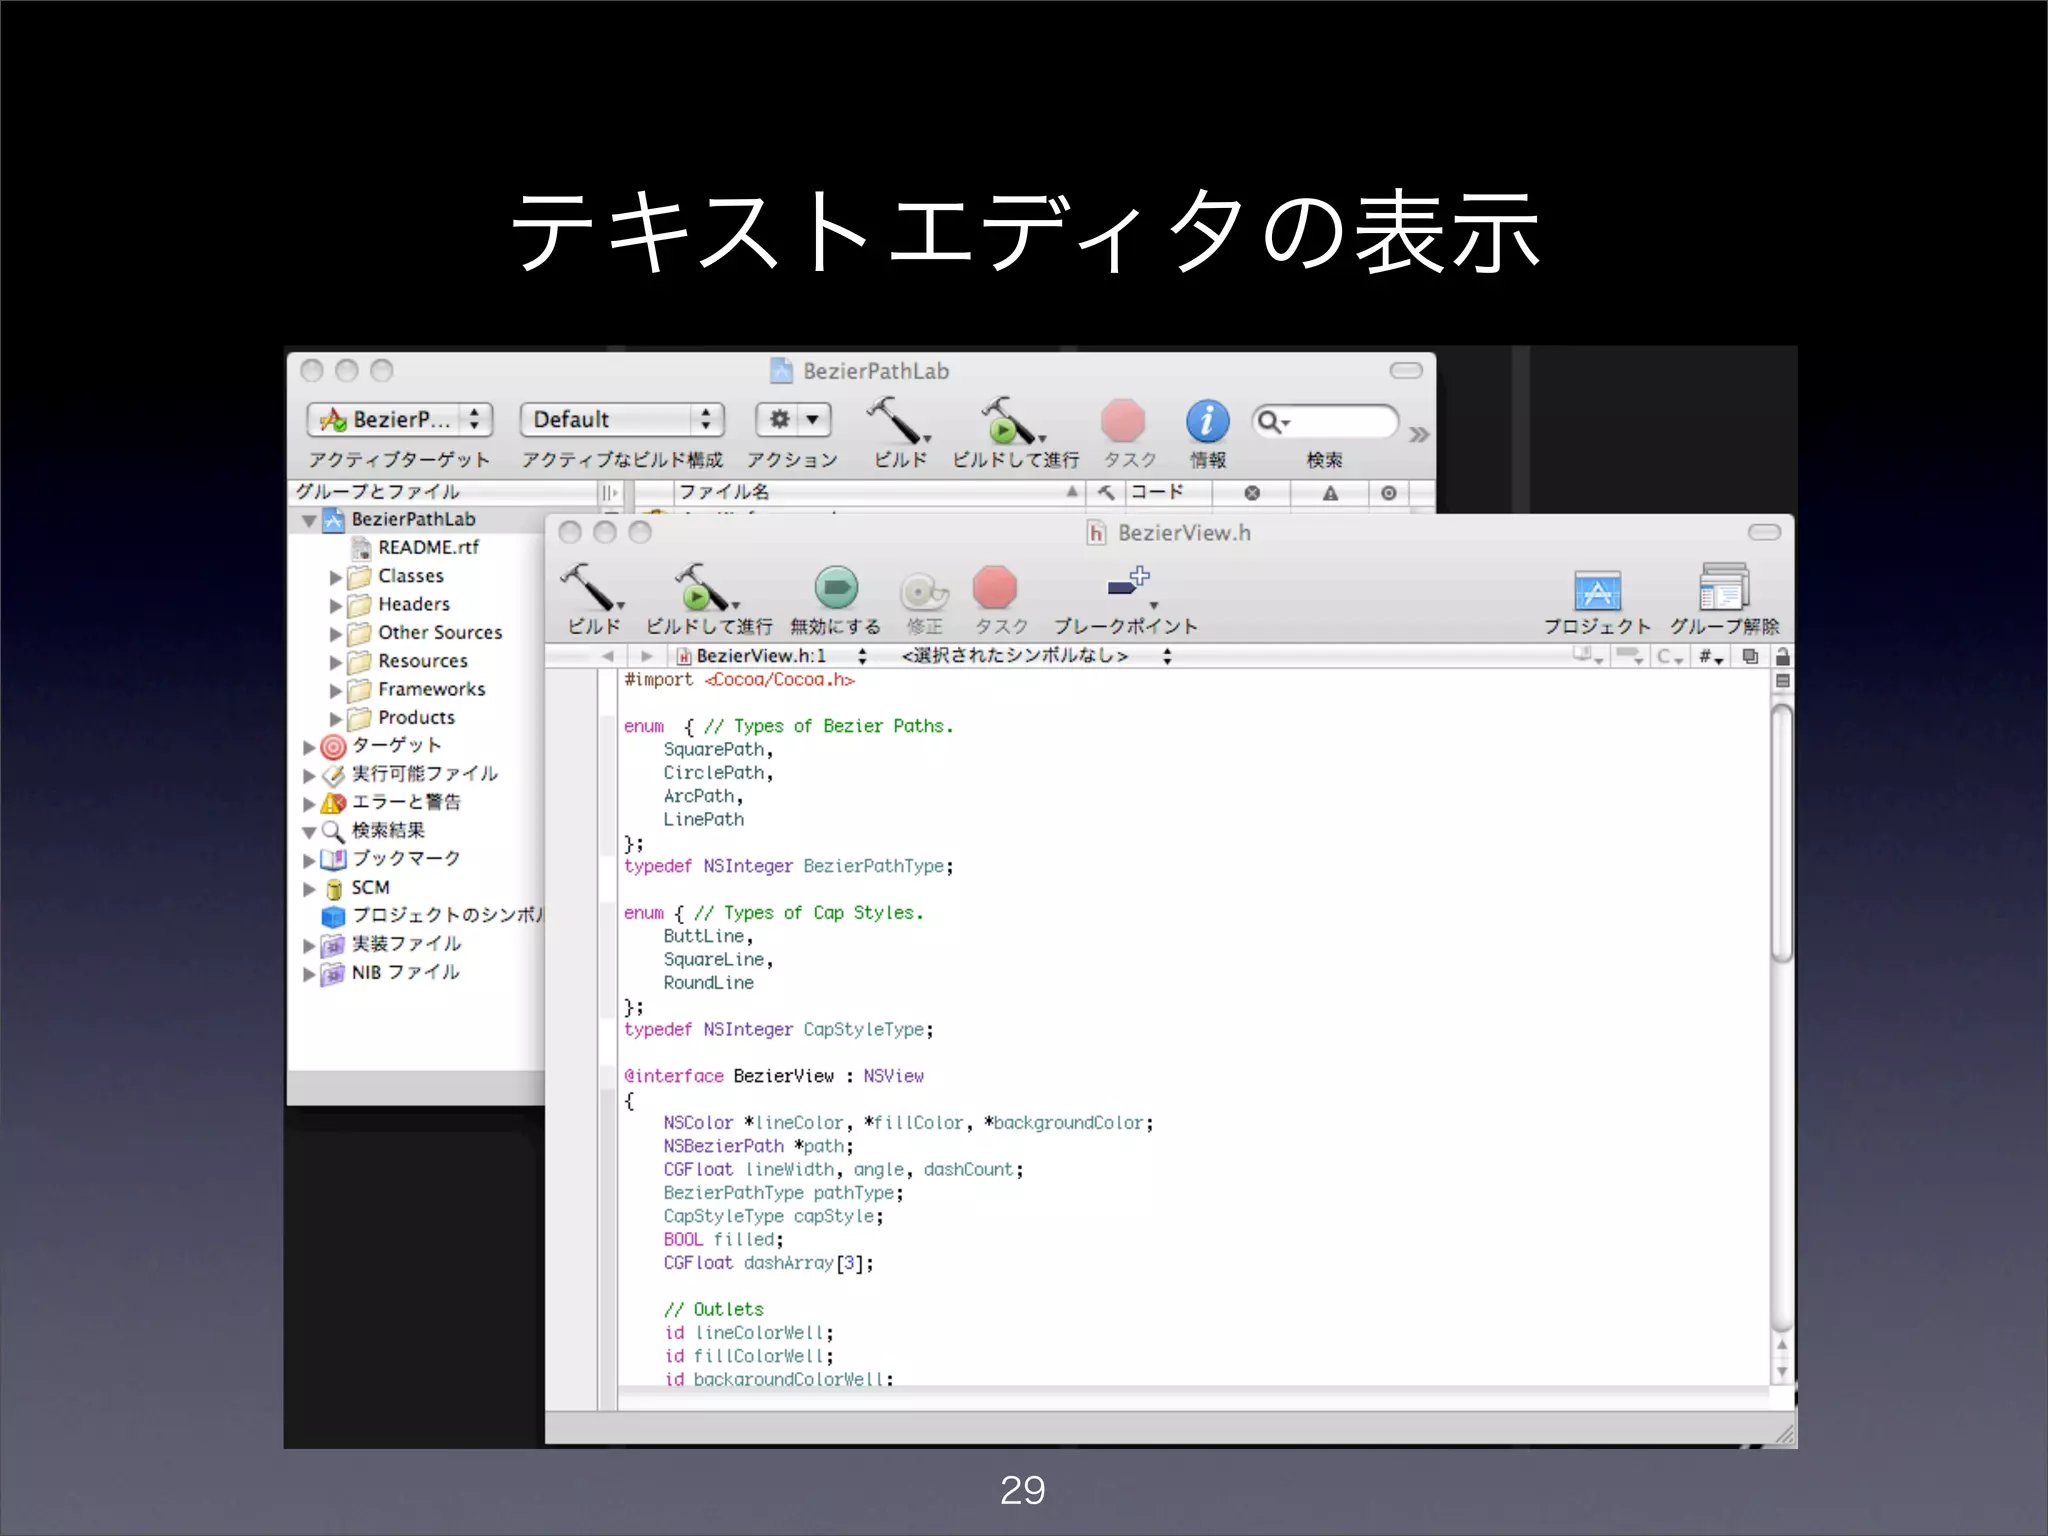Viewport: 2048px width, 1536px height.
Task: Click the コード column header
Action: click(x=1168, y=492)
